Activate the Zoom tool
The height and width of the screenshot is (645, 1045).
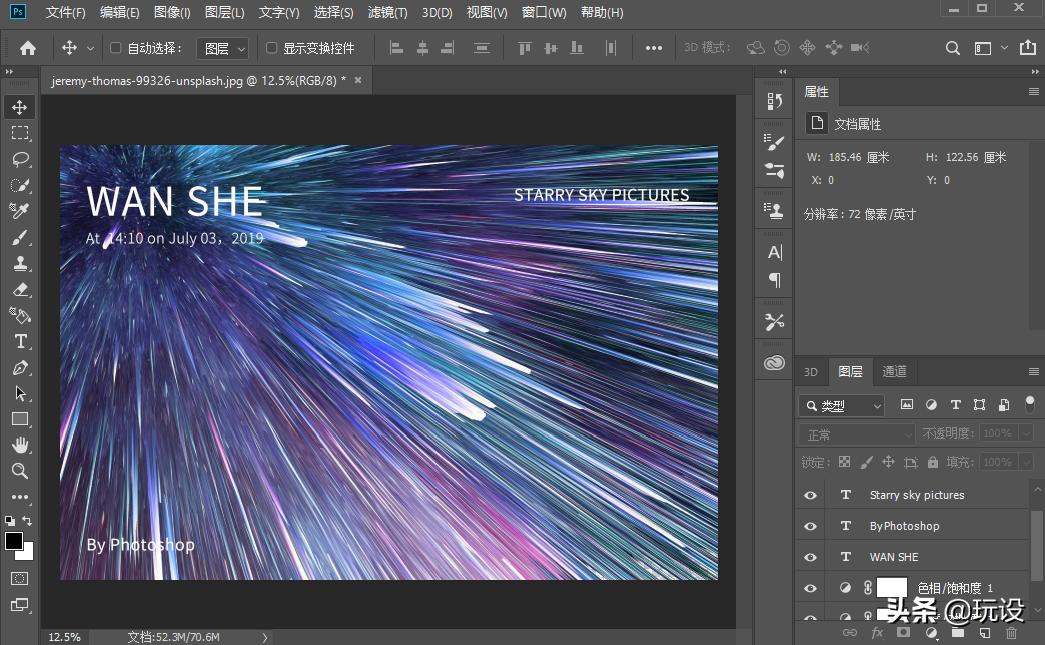[20, 471]
